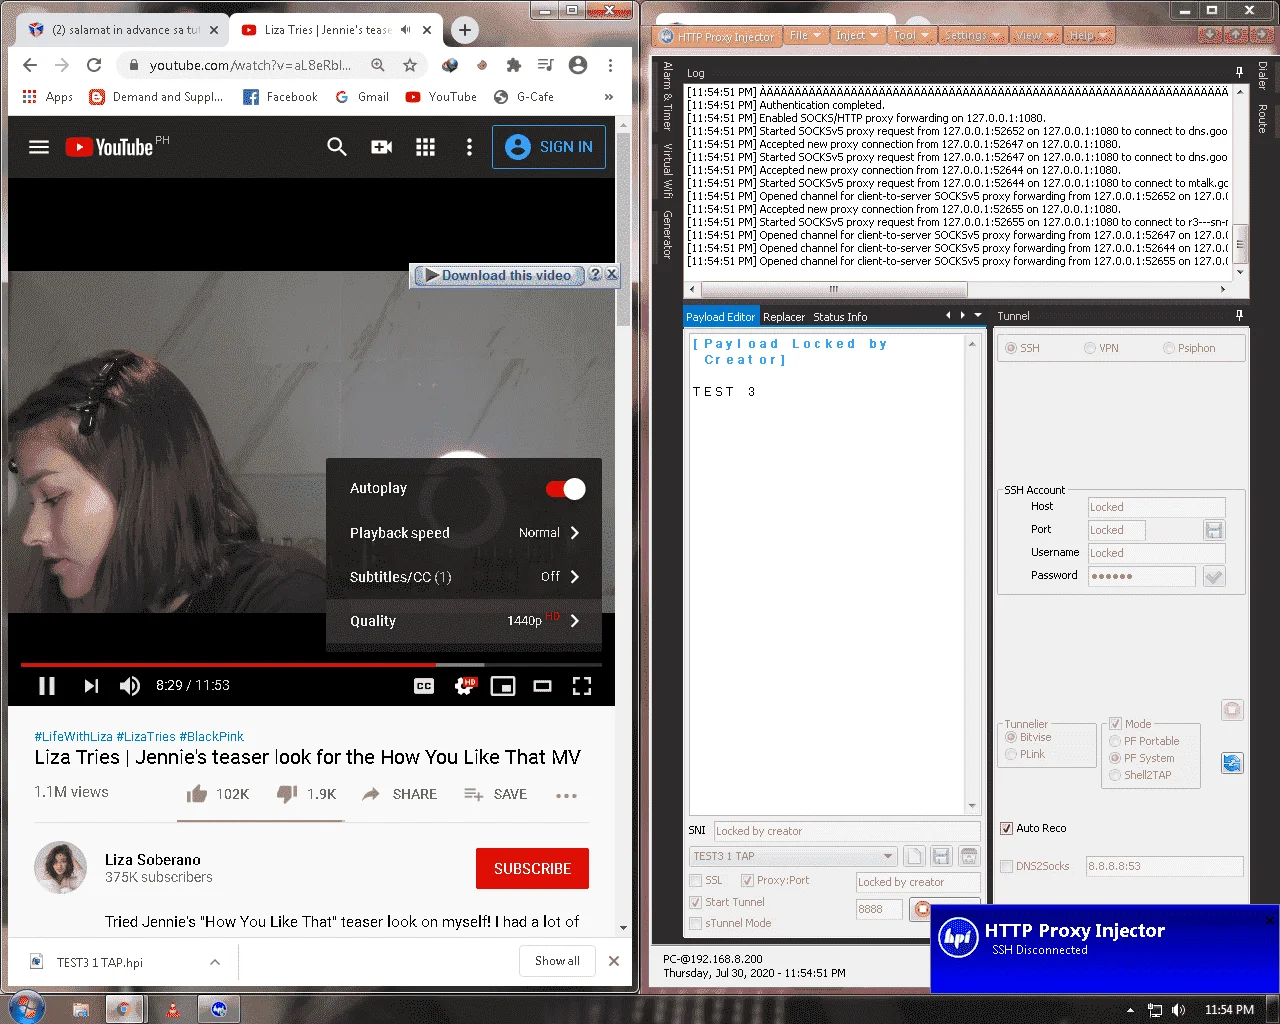The width and height of the screenshot is (1280, 1024).
Task: Open the YouTube create video camera icon
Action: (382, 147)
